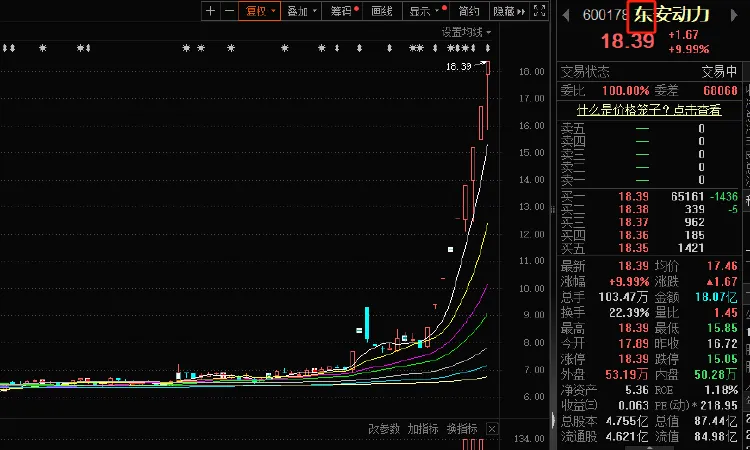The image size is (750, 450).
Task: Expand the 显示 display options dropdown
Action: [424, 12]
